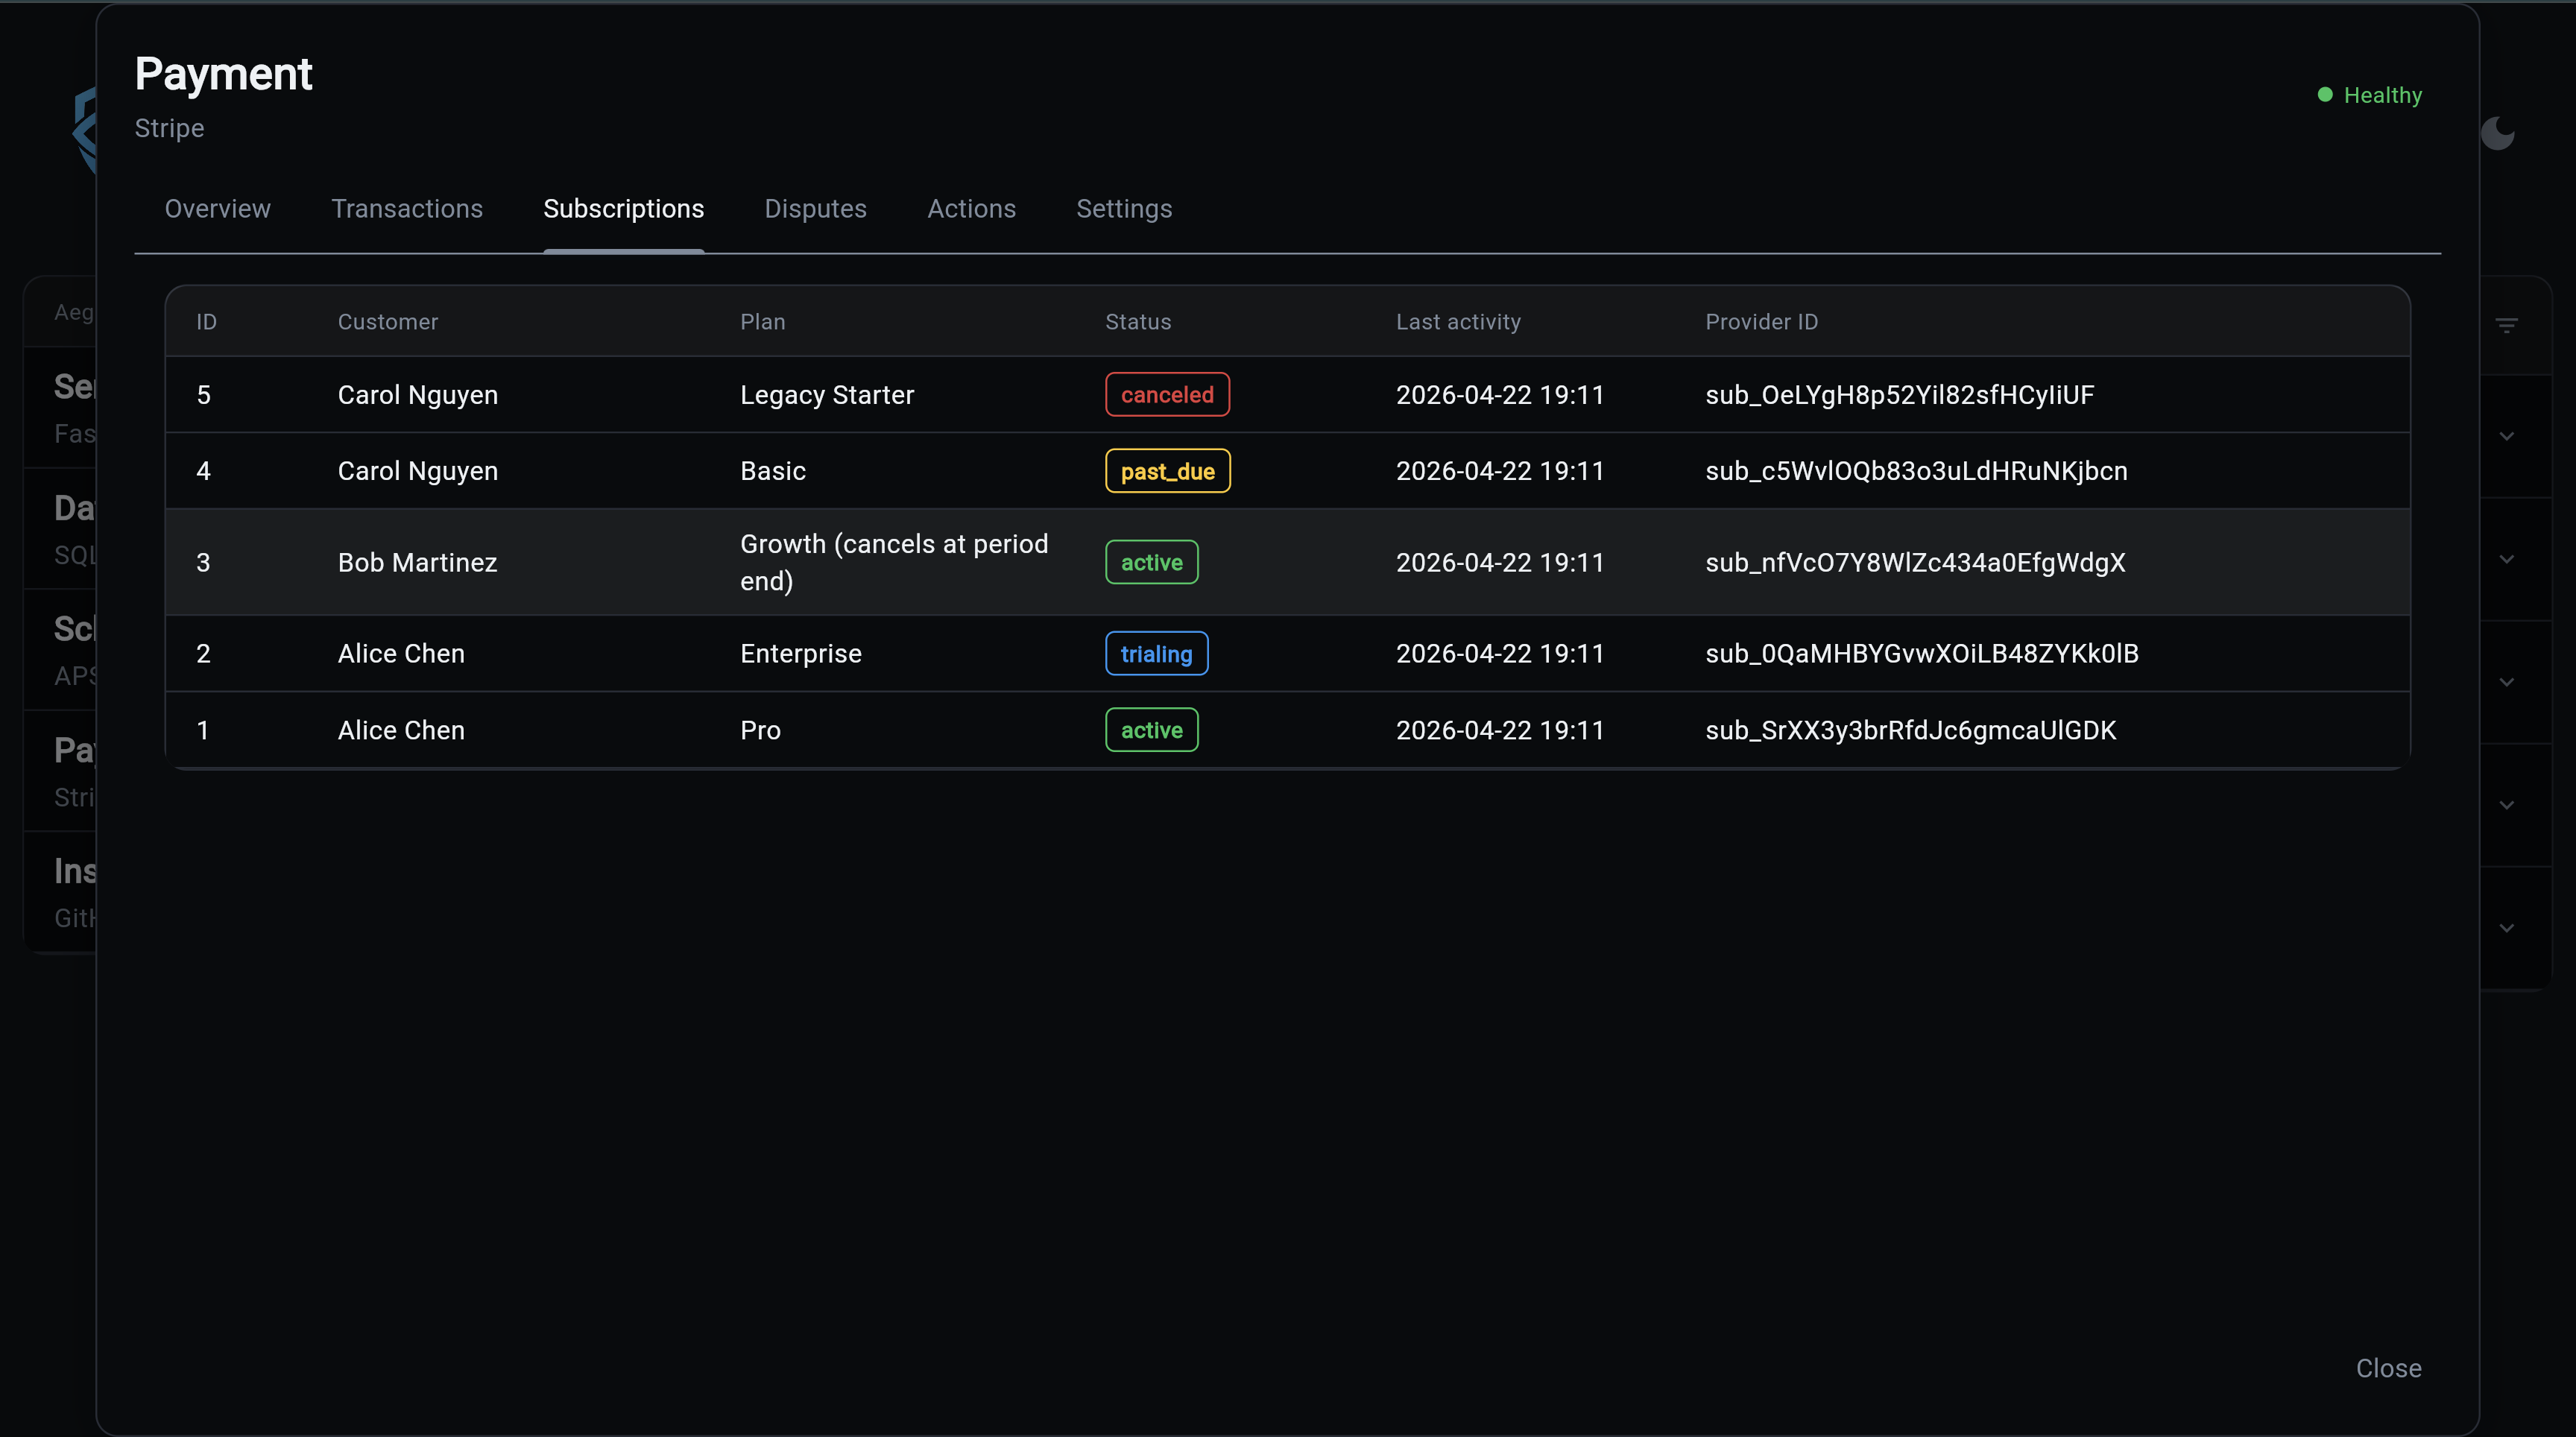Screen dimensions: 2576x1437
Task: Expand the bottom service row chevron
Action: coord(2506,928)
